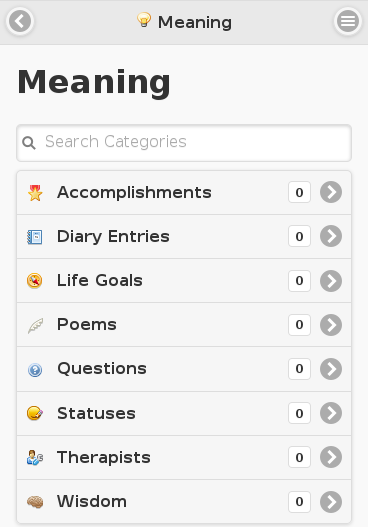
Task: Click the Therapists people icon
Action: [x=35, y=457]
